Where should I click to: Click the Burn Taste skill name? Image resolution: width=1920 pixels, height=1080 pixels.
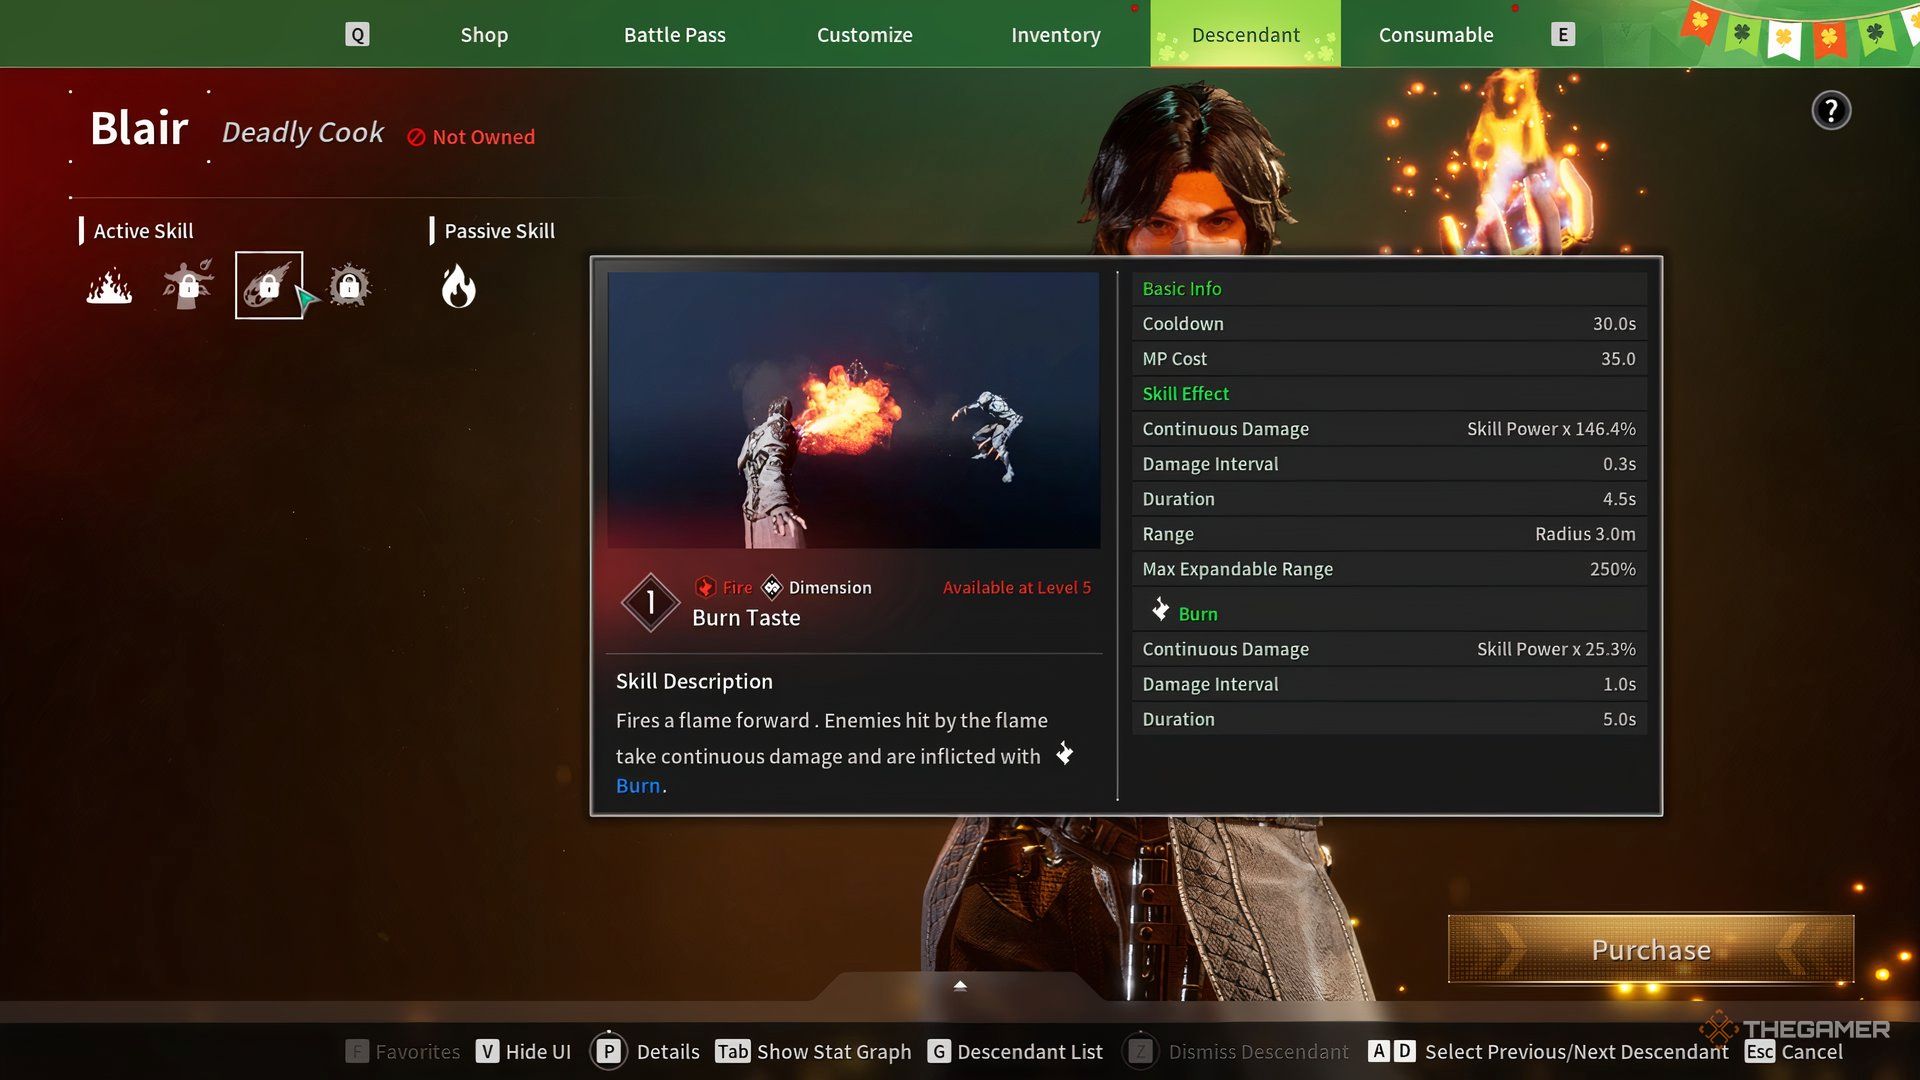point(746,618)
